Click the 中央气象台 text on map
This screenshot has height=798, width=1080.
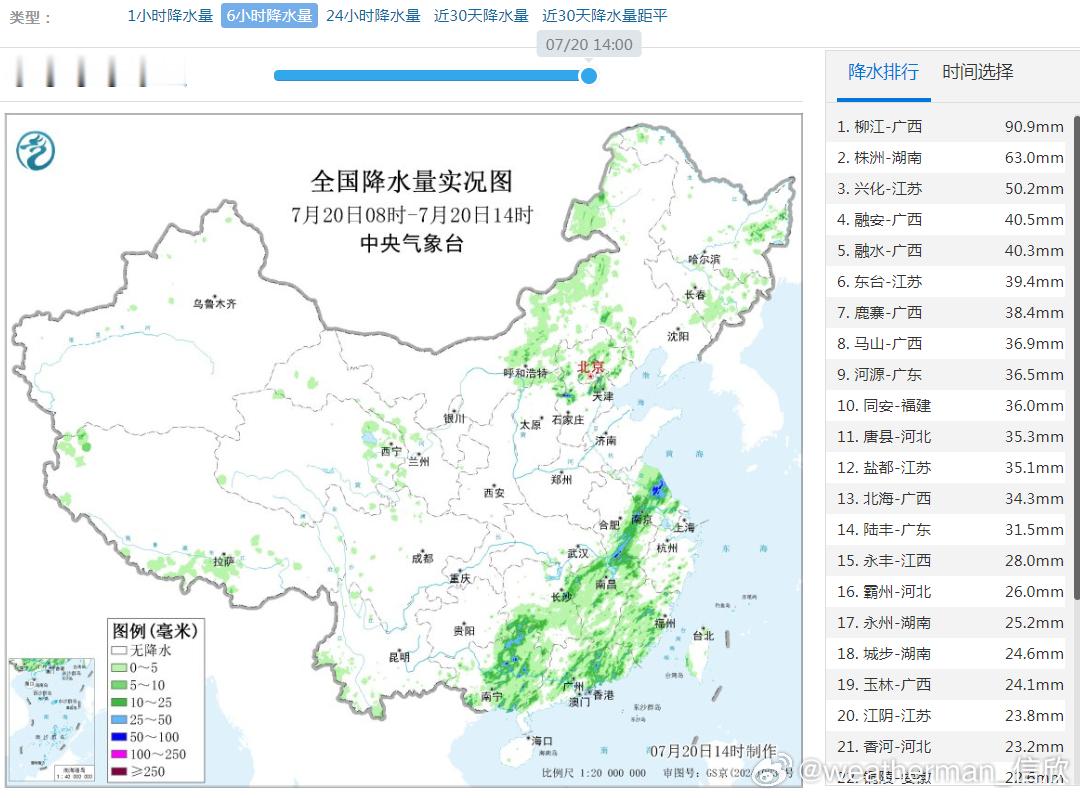point(411,244)
